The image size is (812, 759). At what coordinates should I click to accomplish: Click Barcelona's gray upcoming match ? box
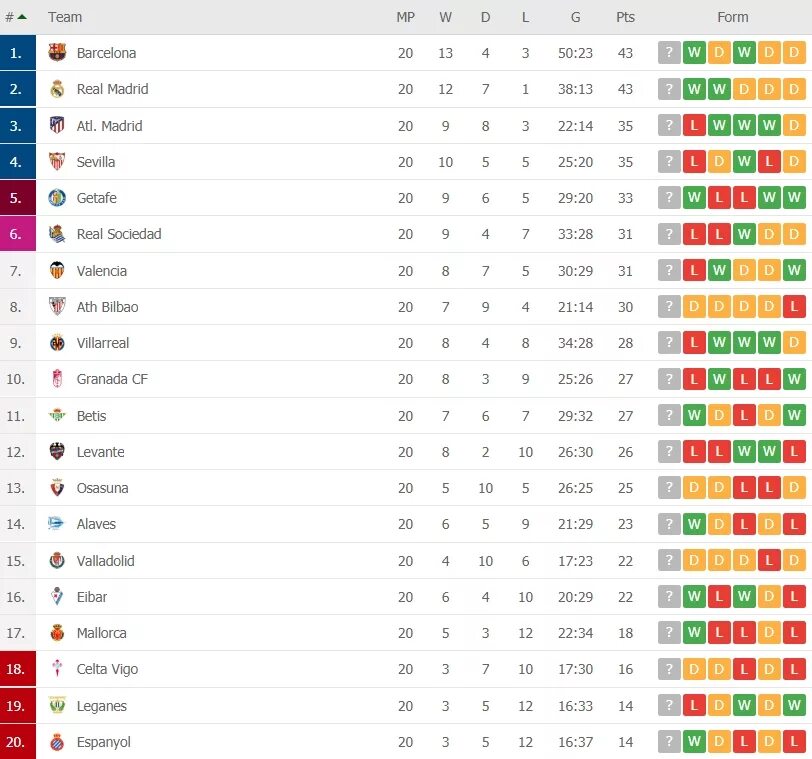tap(669, 53)
